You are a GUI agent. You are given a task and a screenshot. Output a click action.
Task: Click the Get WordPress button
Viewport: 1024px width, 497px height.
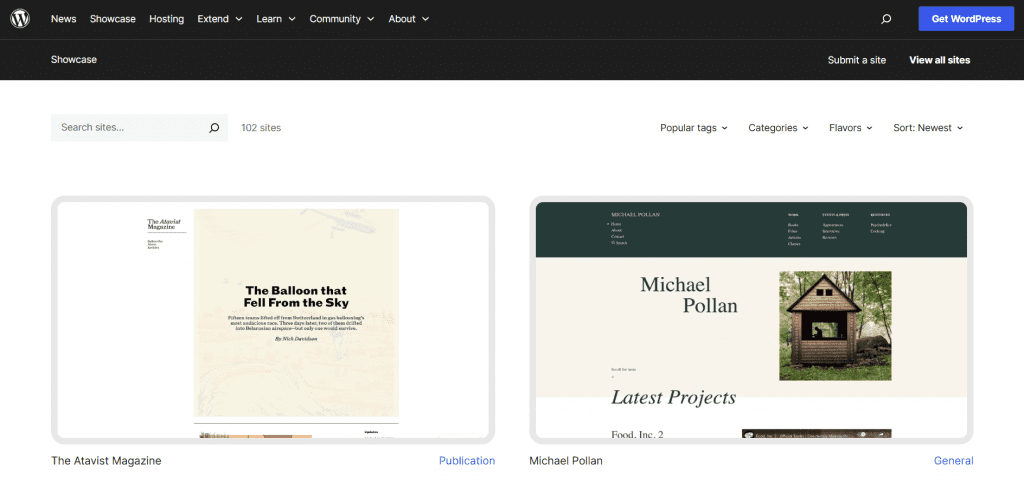coord(966,19)
